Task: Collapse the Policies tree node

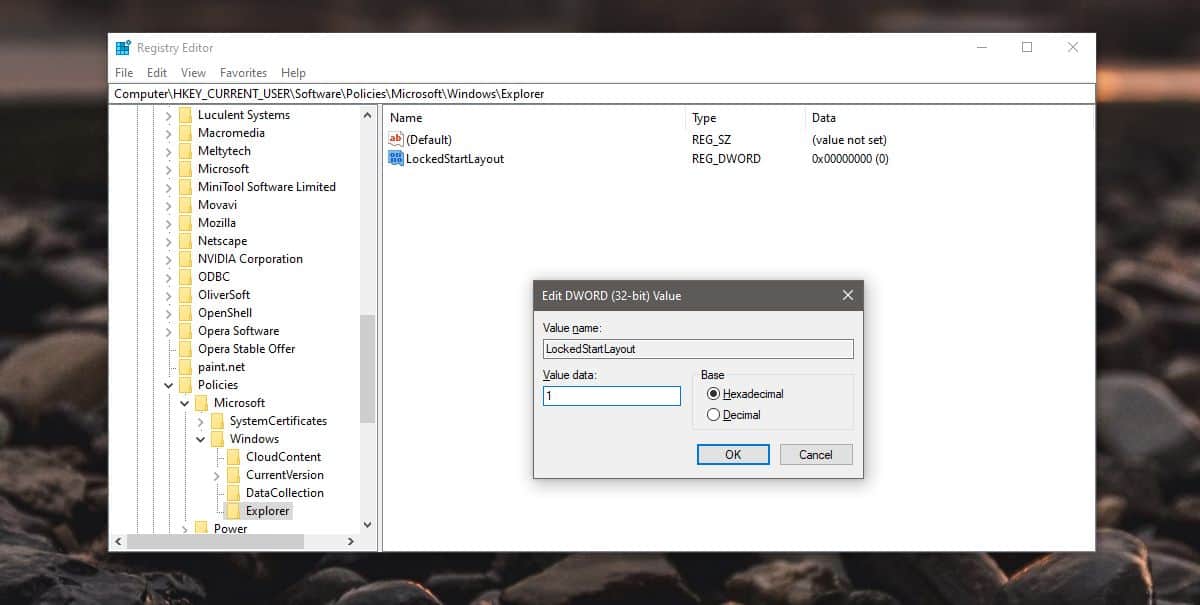Action: pyautogui.click(x=169, y=385)
